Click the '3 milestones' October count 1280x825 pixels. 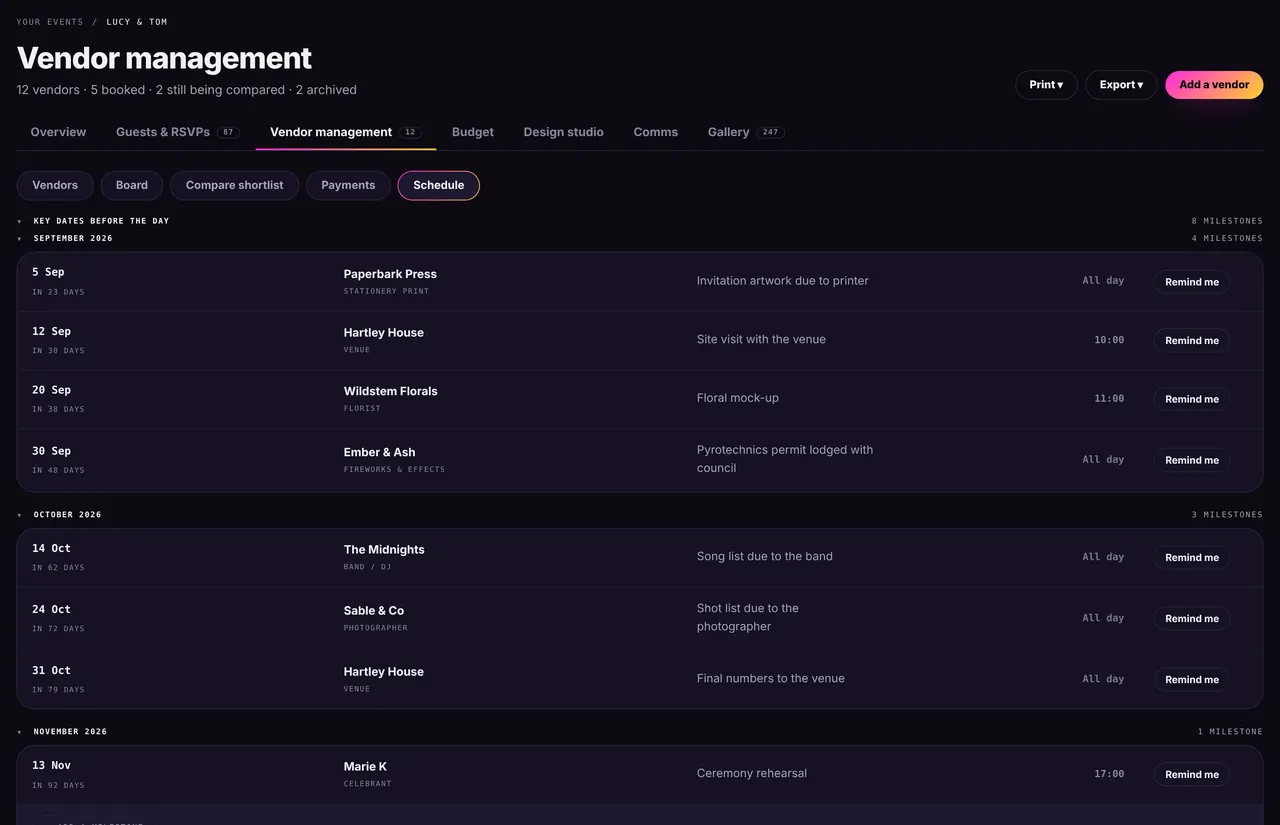pyautogui.click(x=1227, y=515)
